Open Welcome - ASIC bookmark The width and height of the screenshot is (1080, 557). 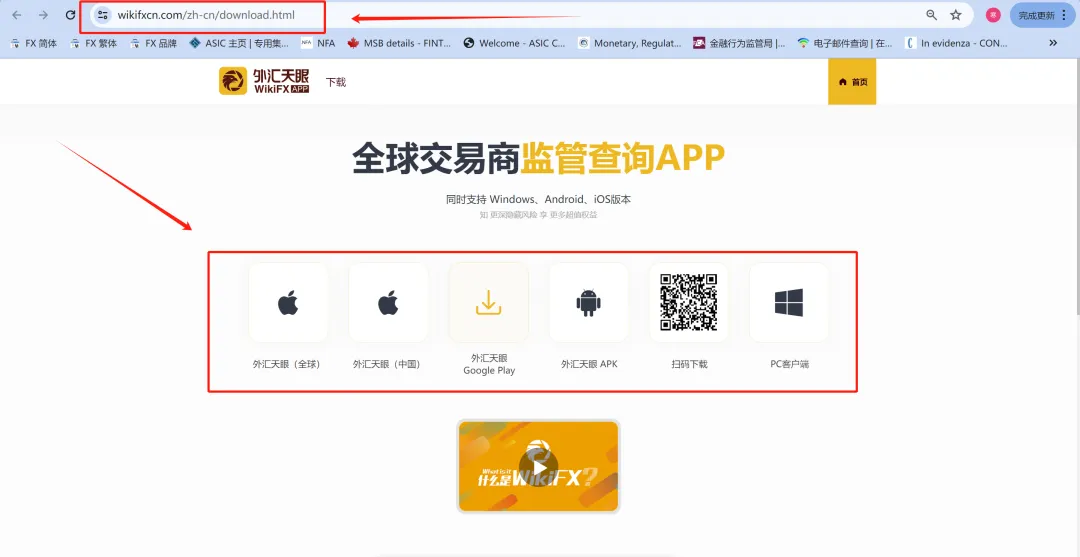515,43
